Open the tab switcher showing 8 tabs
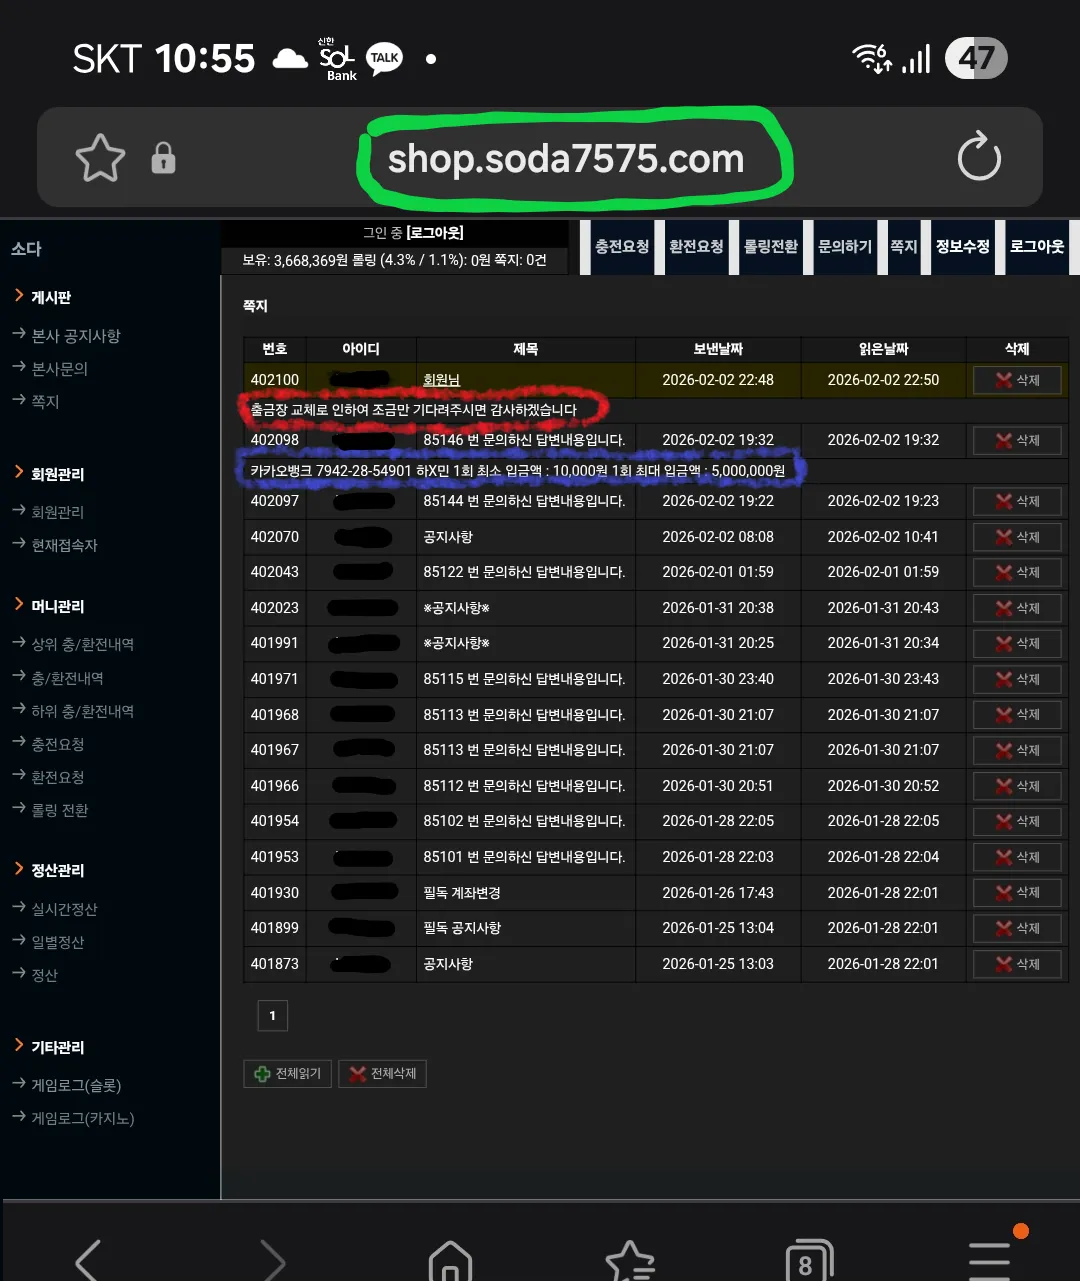This screenshot has height=1281, width=1080. click(x=808, y=1260)
